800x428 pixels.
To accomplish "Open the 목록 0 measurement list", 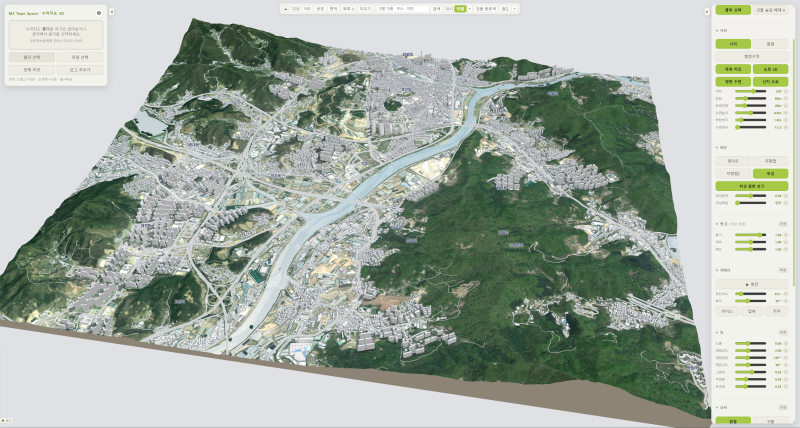I will [348, 9].
